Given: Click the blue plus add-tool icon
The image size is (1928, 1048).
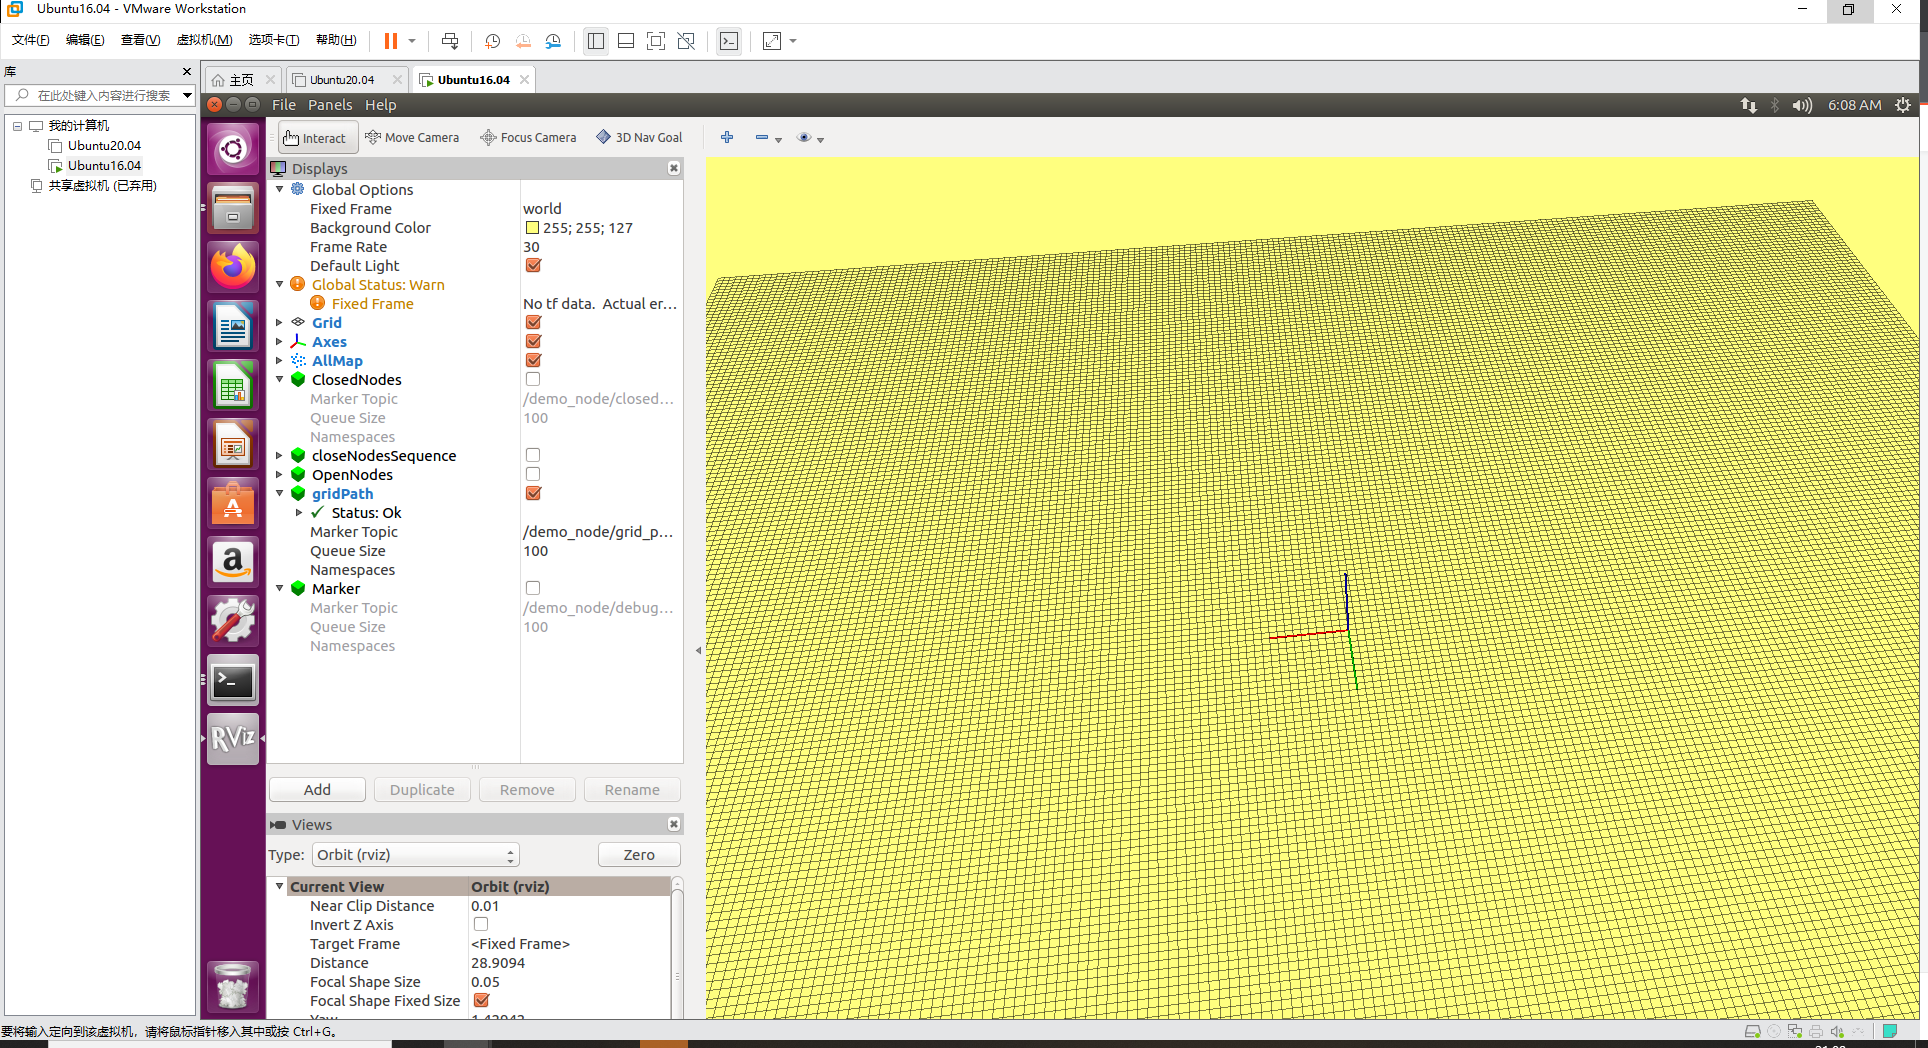Looking at the screenshot, I should (x=727, y=137).
